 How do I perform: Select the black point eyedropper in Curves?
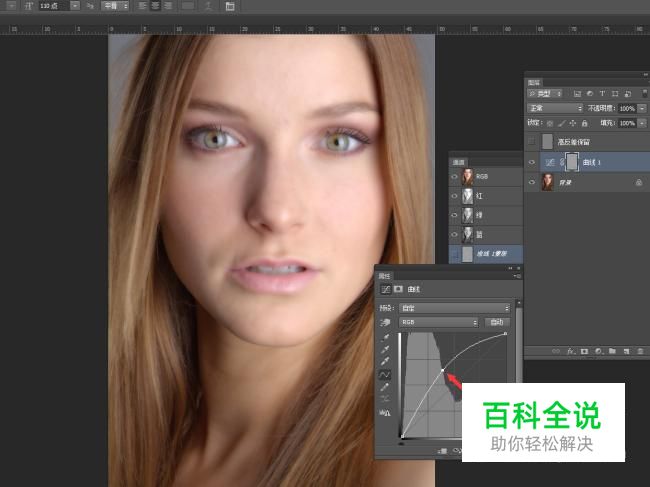coord(386,338)
